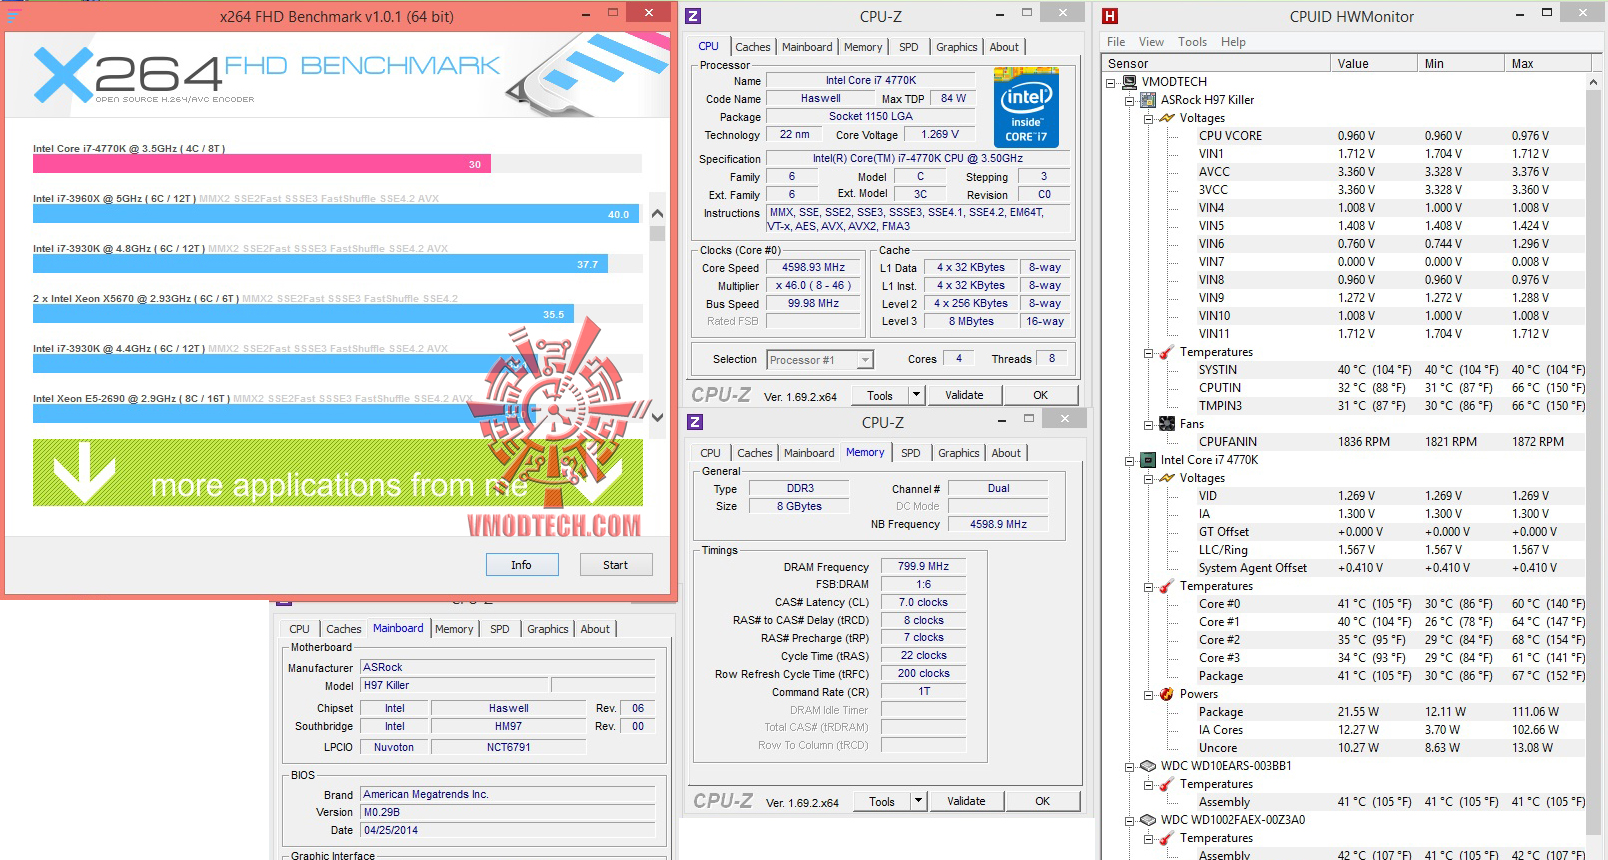
Task: Switch to Caches tab in the CPU-Z window showing the CPU tab
Action: (753, 47)
